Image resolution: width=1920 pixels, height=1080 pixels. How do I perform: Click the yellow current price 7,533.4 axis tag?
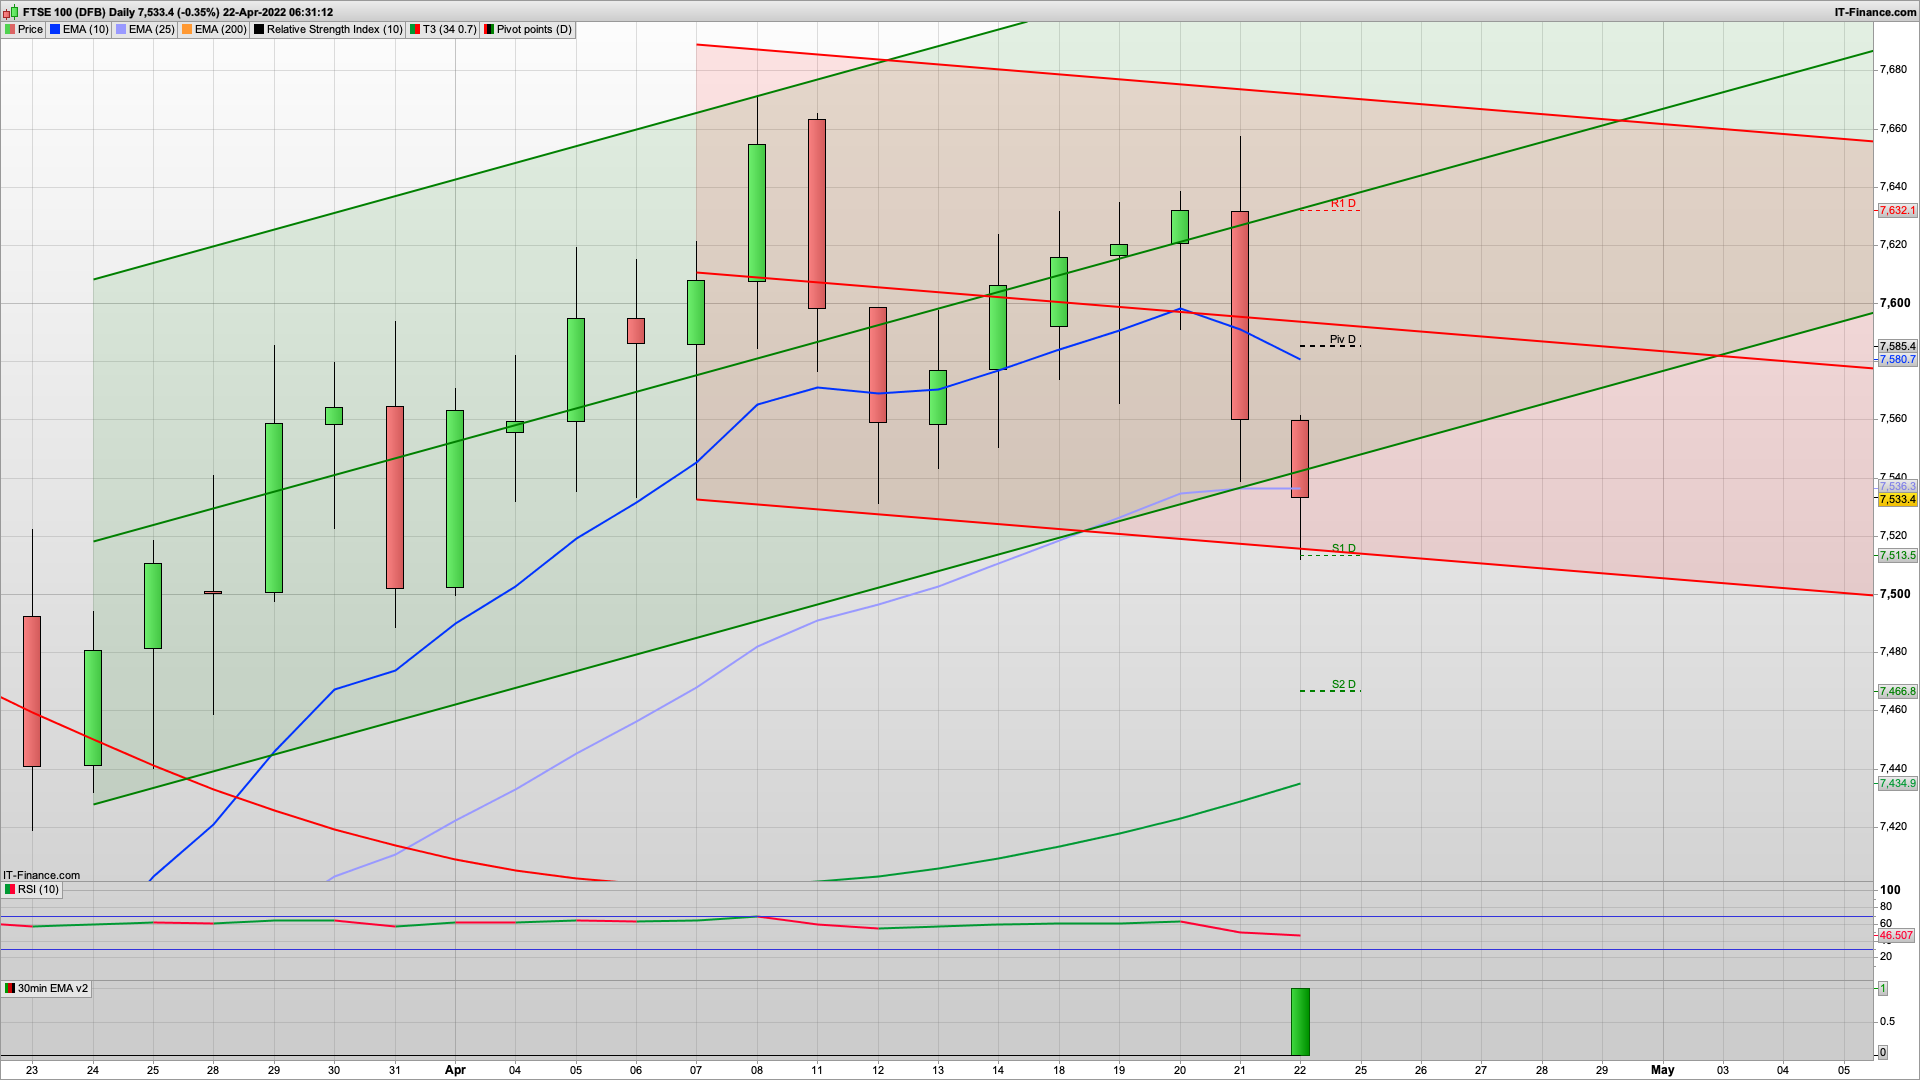1897,499
